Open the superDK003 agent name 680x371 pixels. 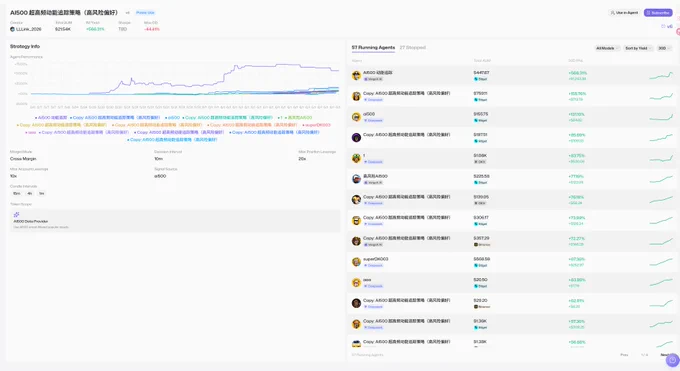(376, 259)
